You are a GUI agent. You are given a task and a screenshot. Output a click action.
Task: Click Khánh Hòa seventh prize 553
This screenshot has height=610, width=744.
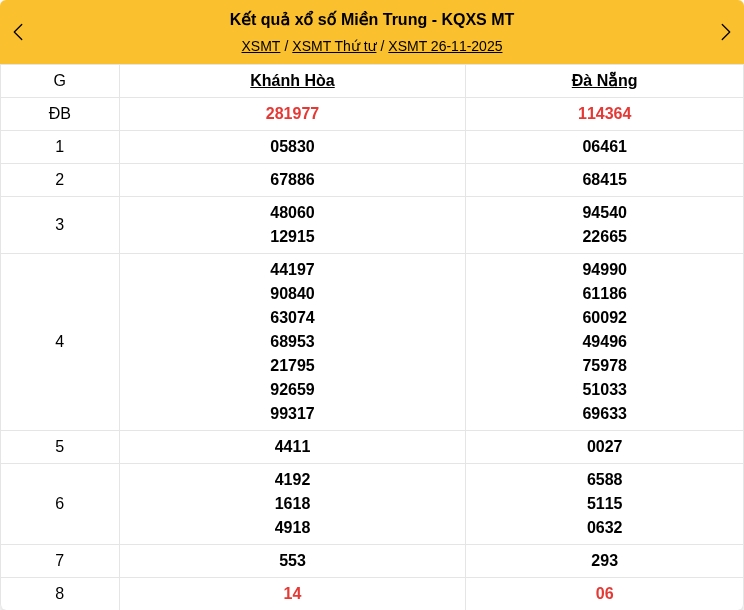(292, 561)
